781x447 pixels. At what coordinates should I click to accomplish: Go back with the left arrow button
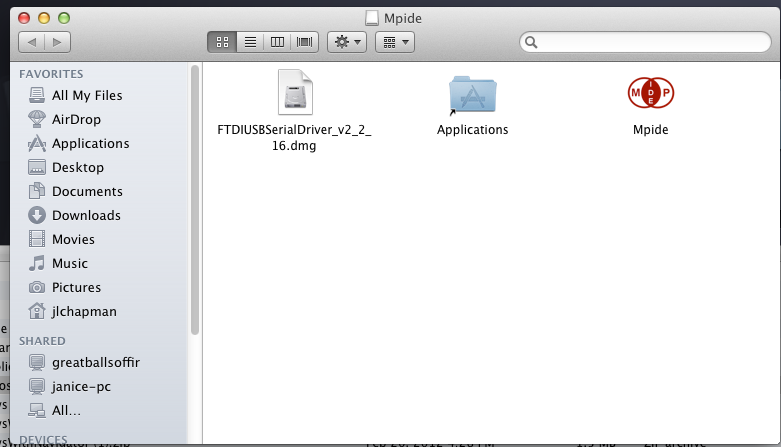[32, 42]
